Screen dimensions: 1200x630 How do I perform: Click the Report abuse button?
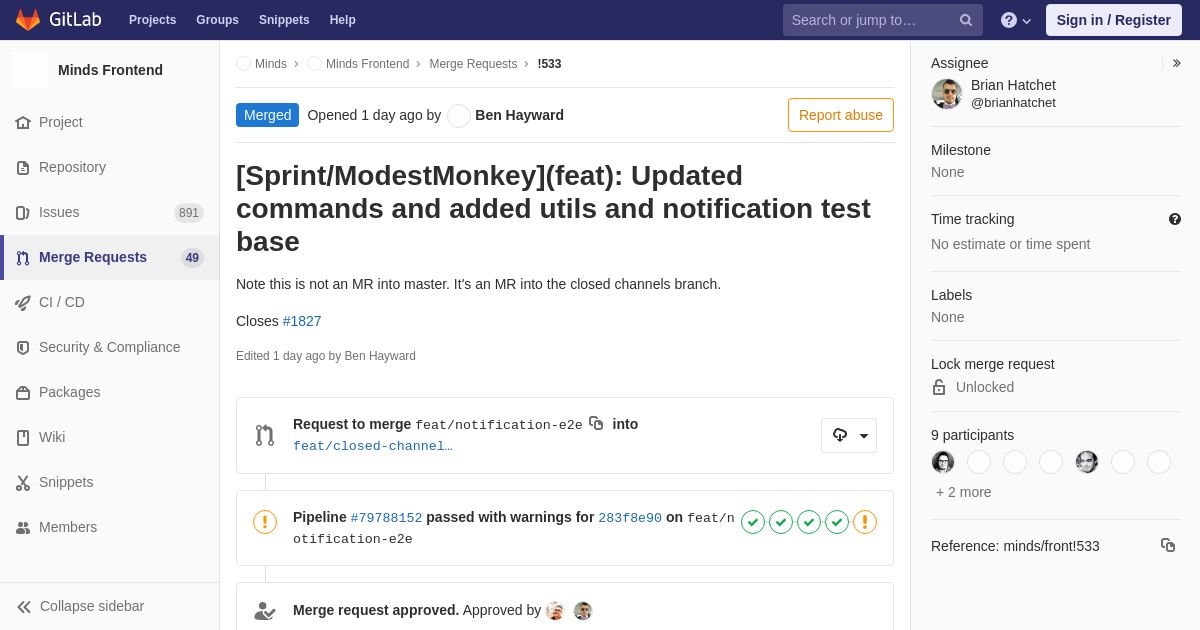[841, 115]
